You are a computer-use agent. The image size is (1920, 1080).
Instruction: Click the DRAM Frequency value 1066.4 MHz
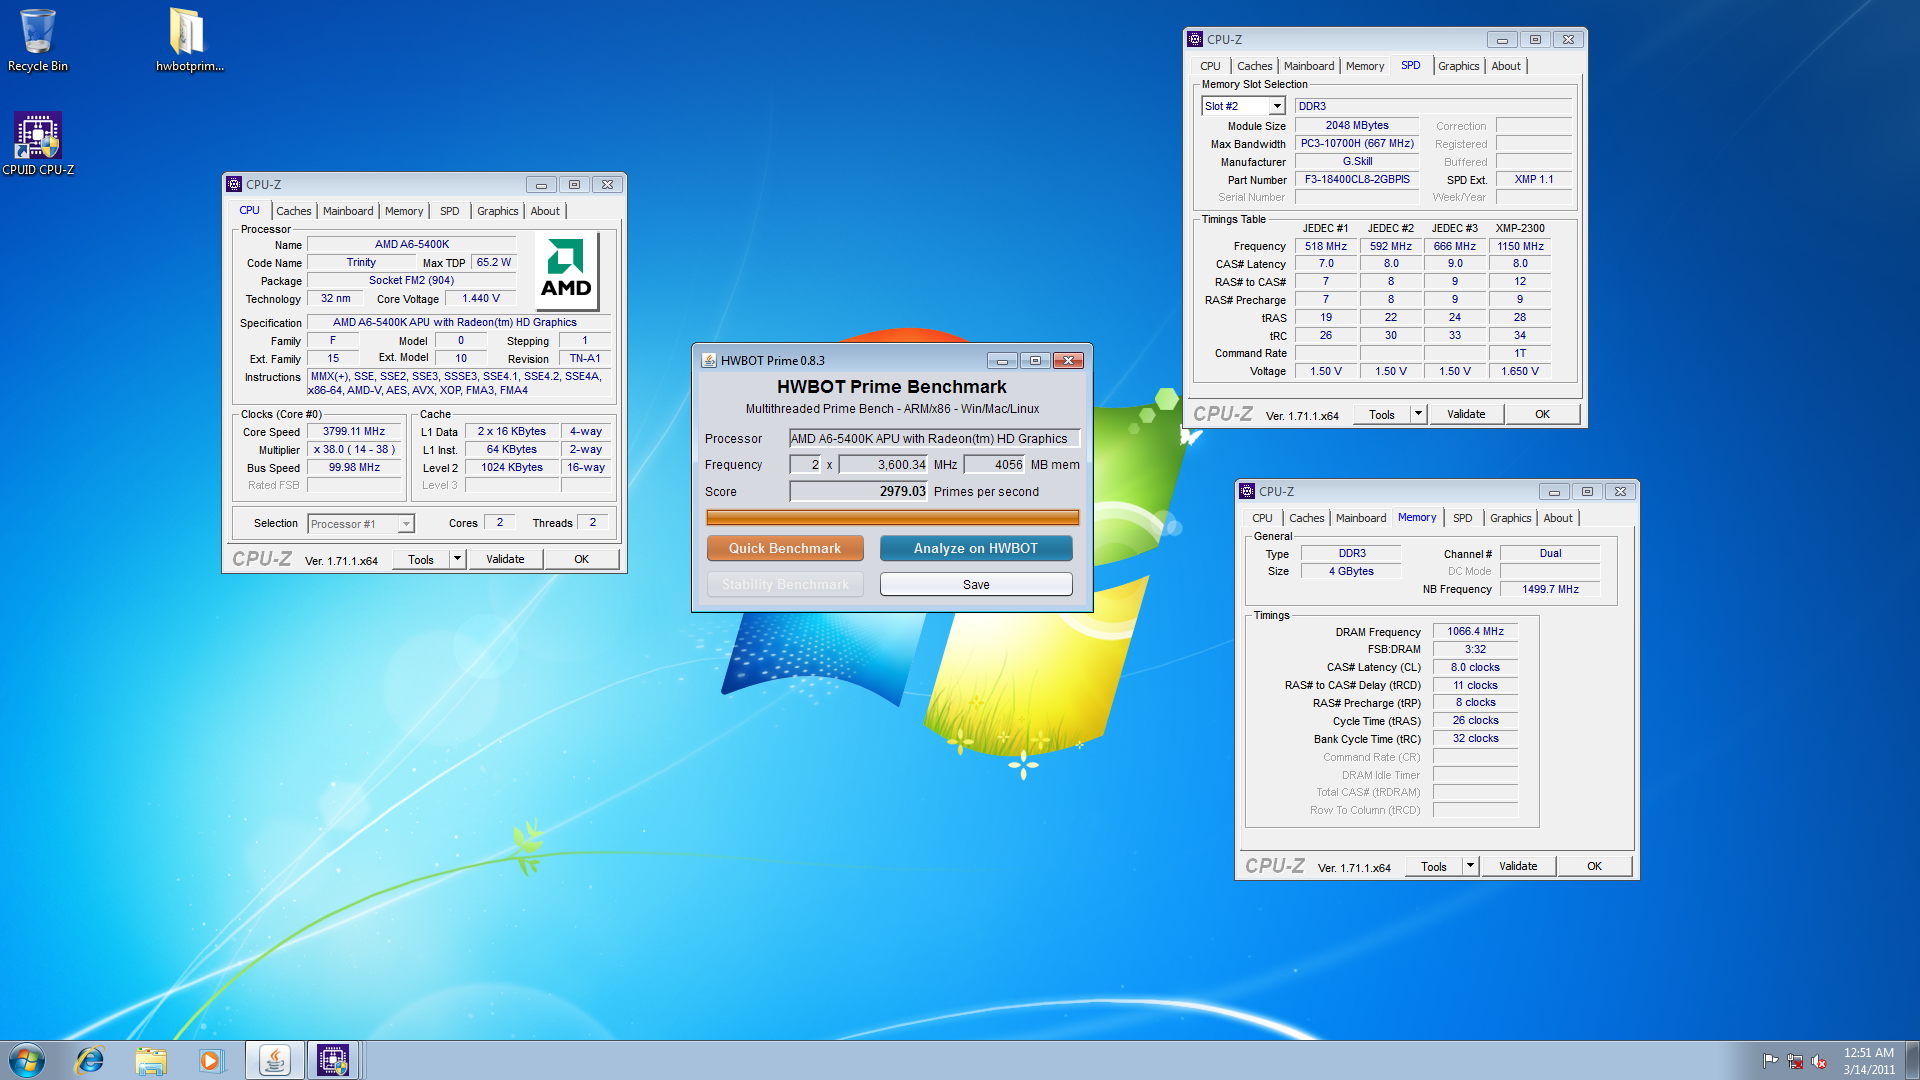1475,631
